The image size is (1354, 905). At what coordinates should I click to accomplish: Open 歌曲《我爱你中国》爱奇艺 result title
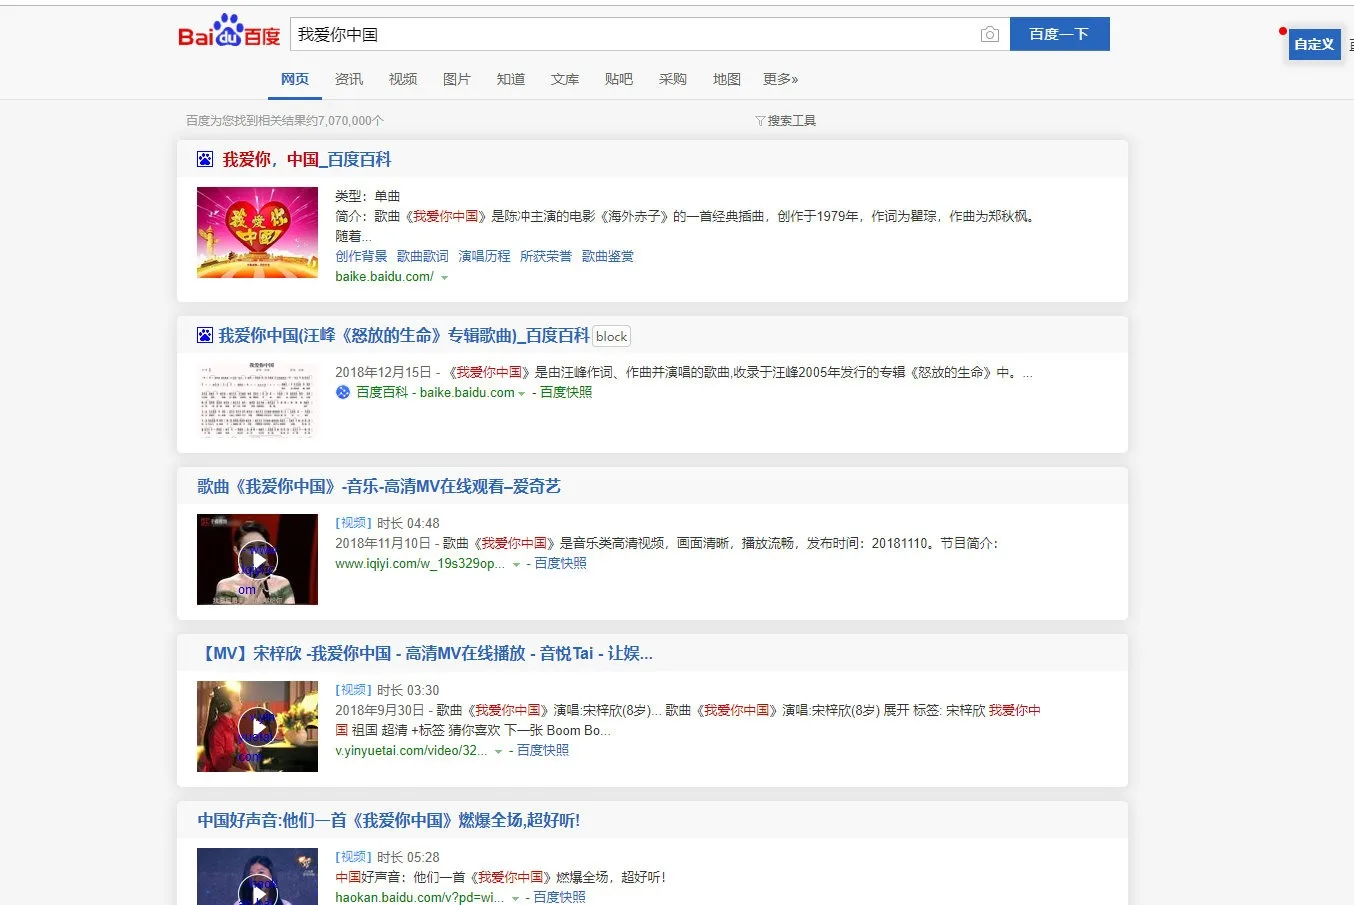coord(379,486)
